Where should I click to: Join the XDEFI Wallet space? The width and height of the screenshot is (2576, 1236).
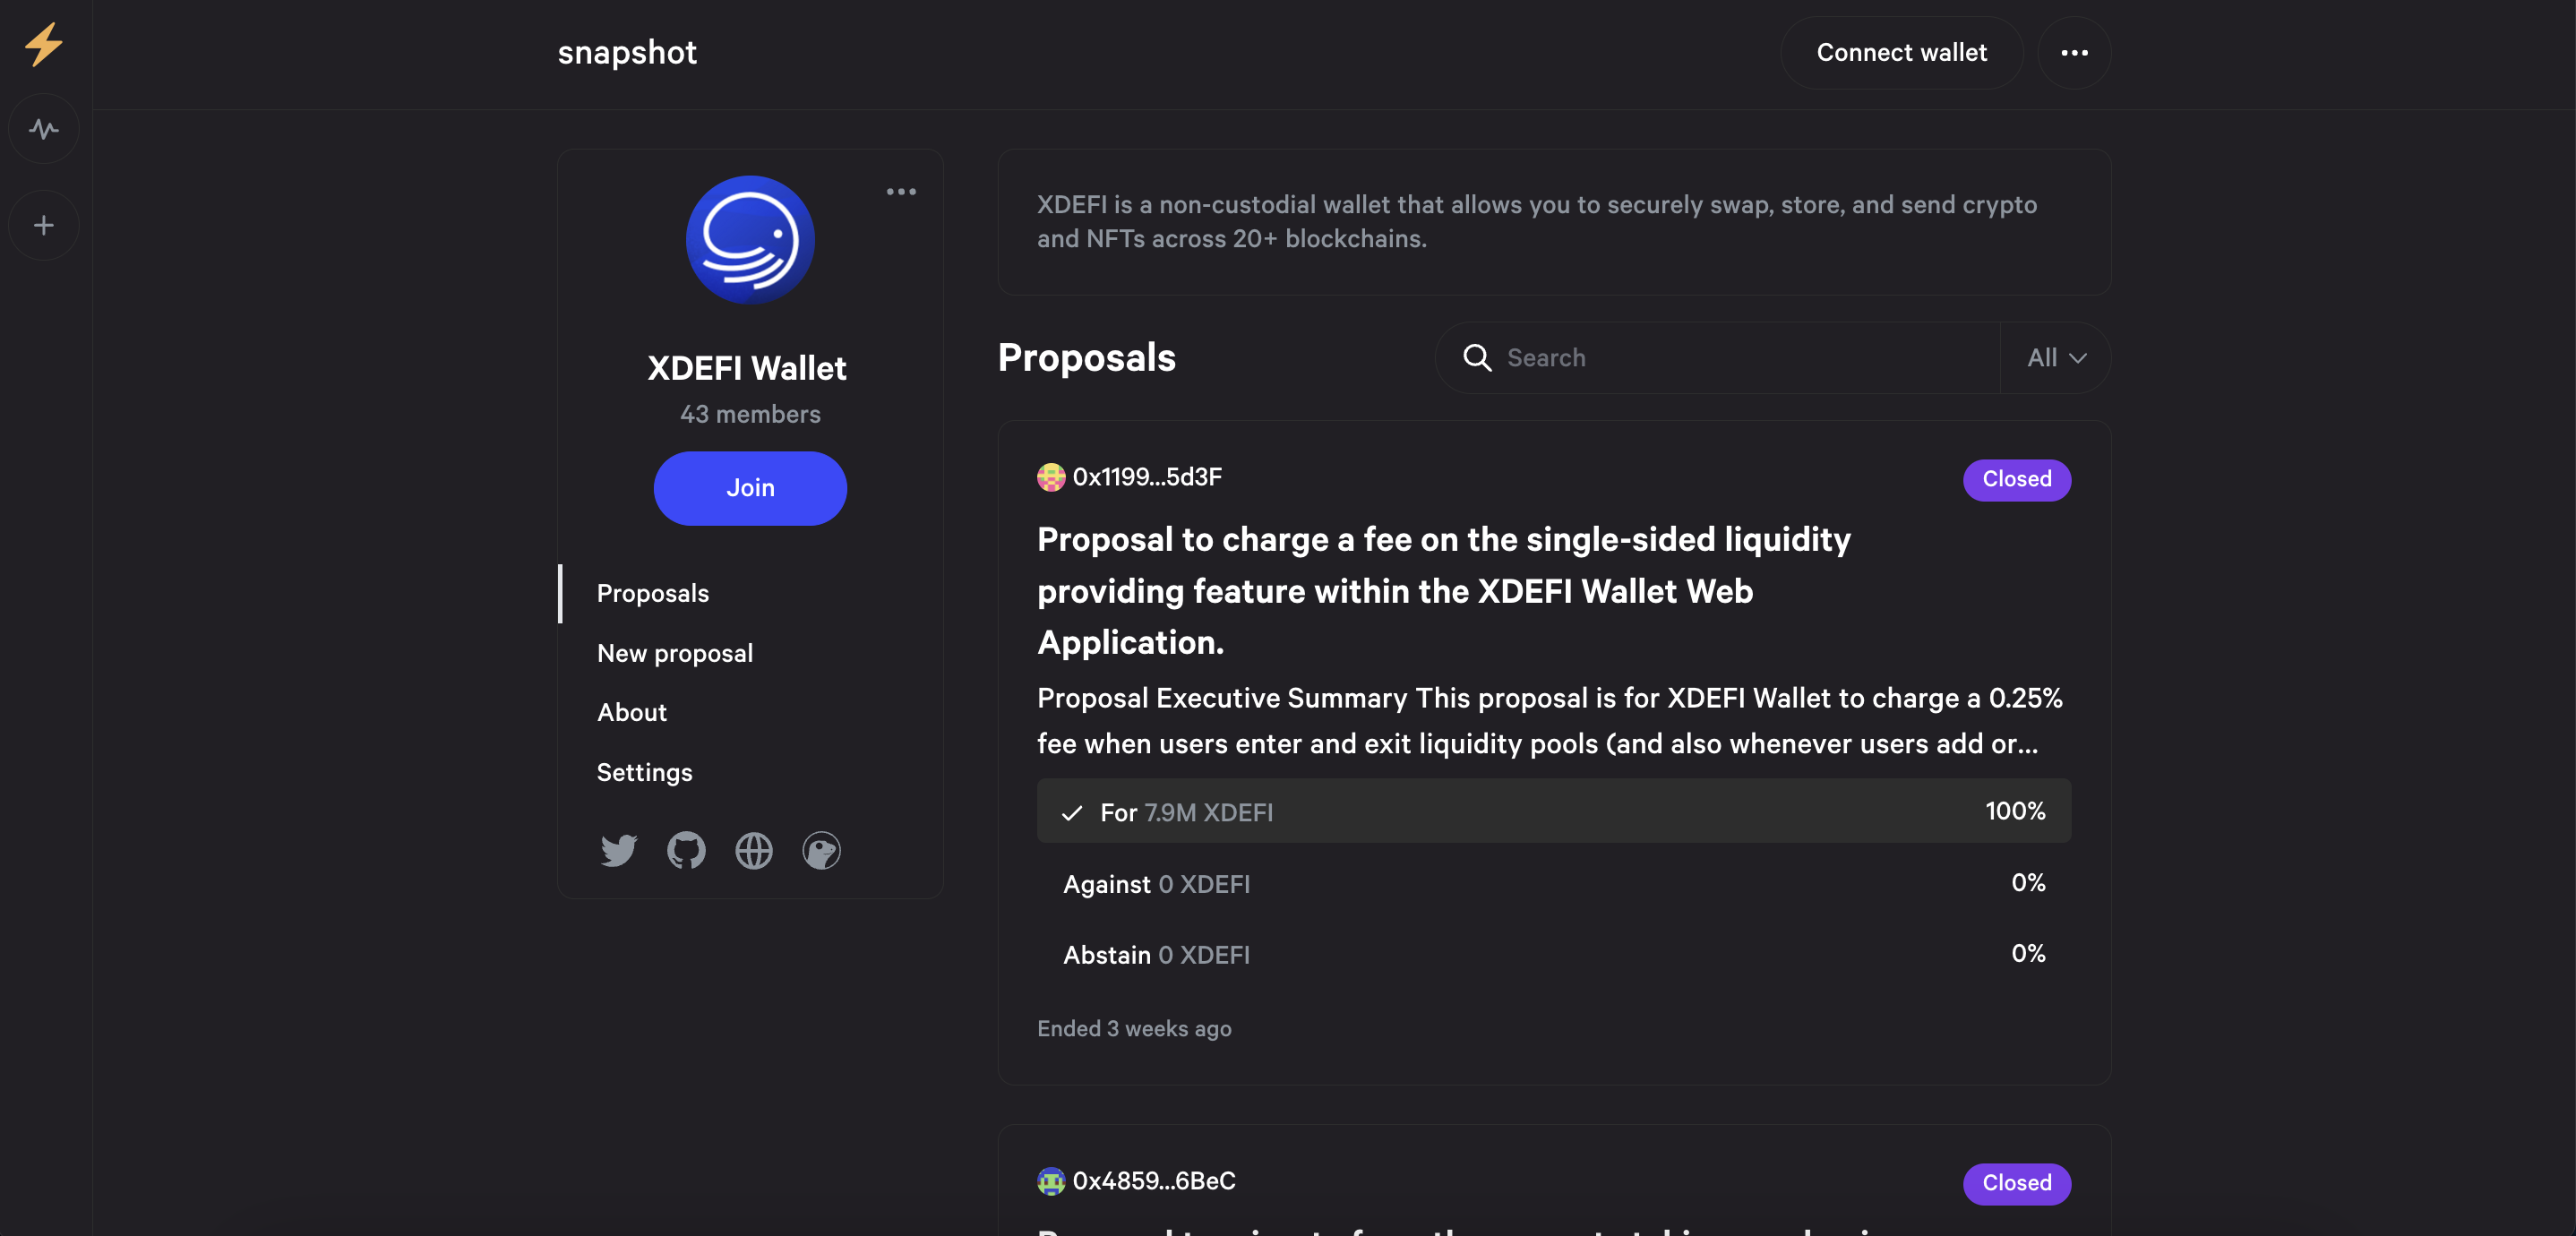(750, 488)
